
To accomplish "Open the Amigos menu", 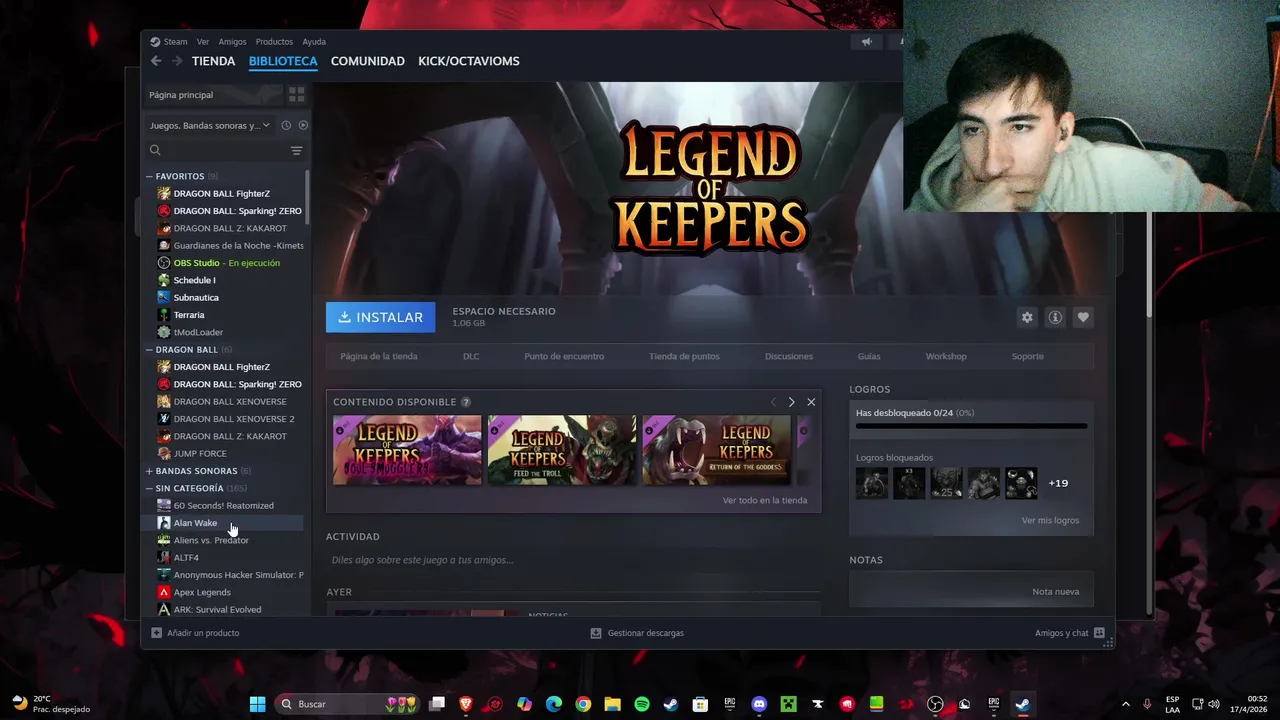I will 232,42.
